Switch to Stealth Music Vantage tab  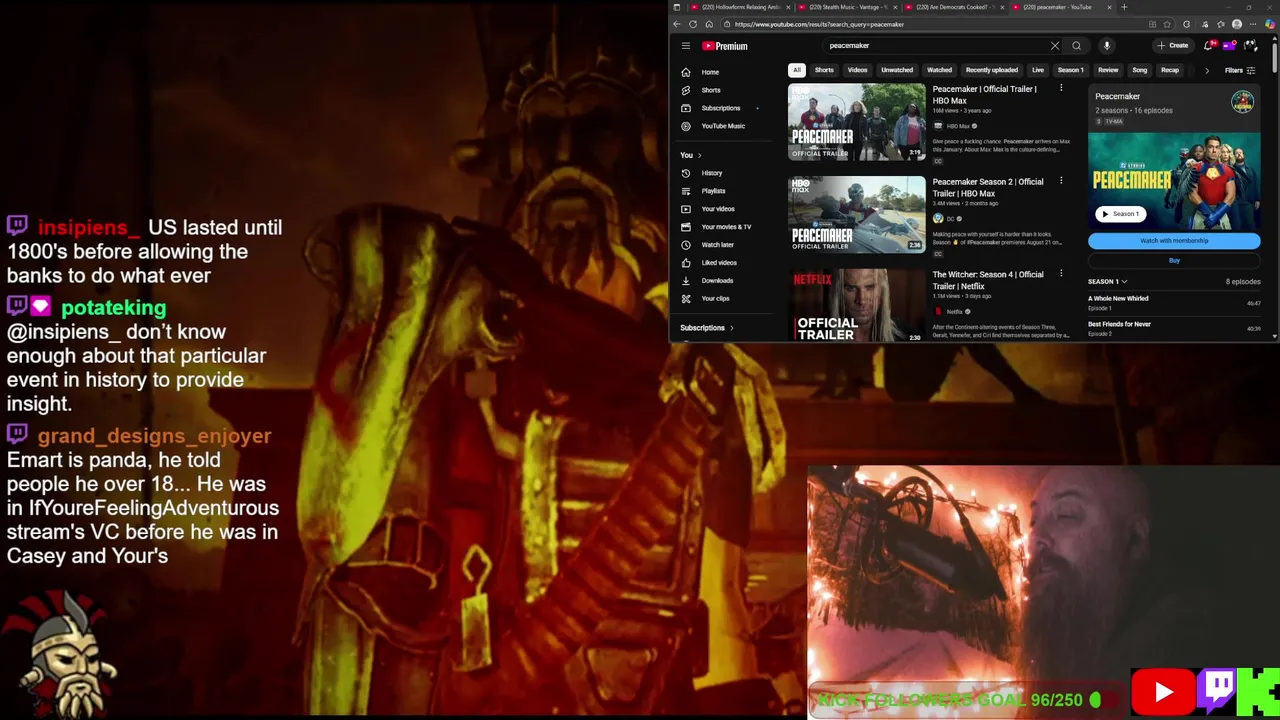click(848, 7)
